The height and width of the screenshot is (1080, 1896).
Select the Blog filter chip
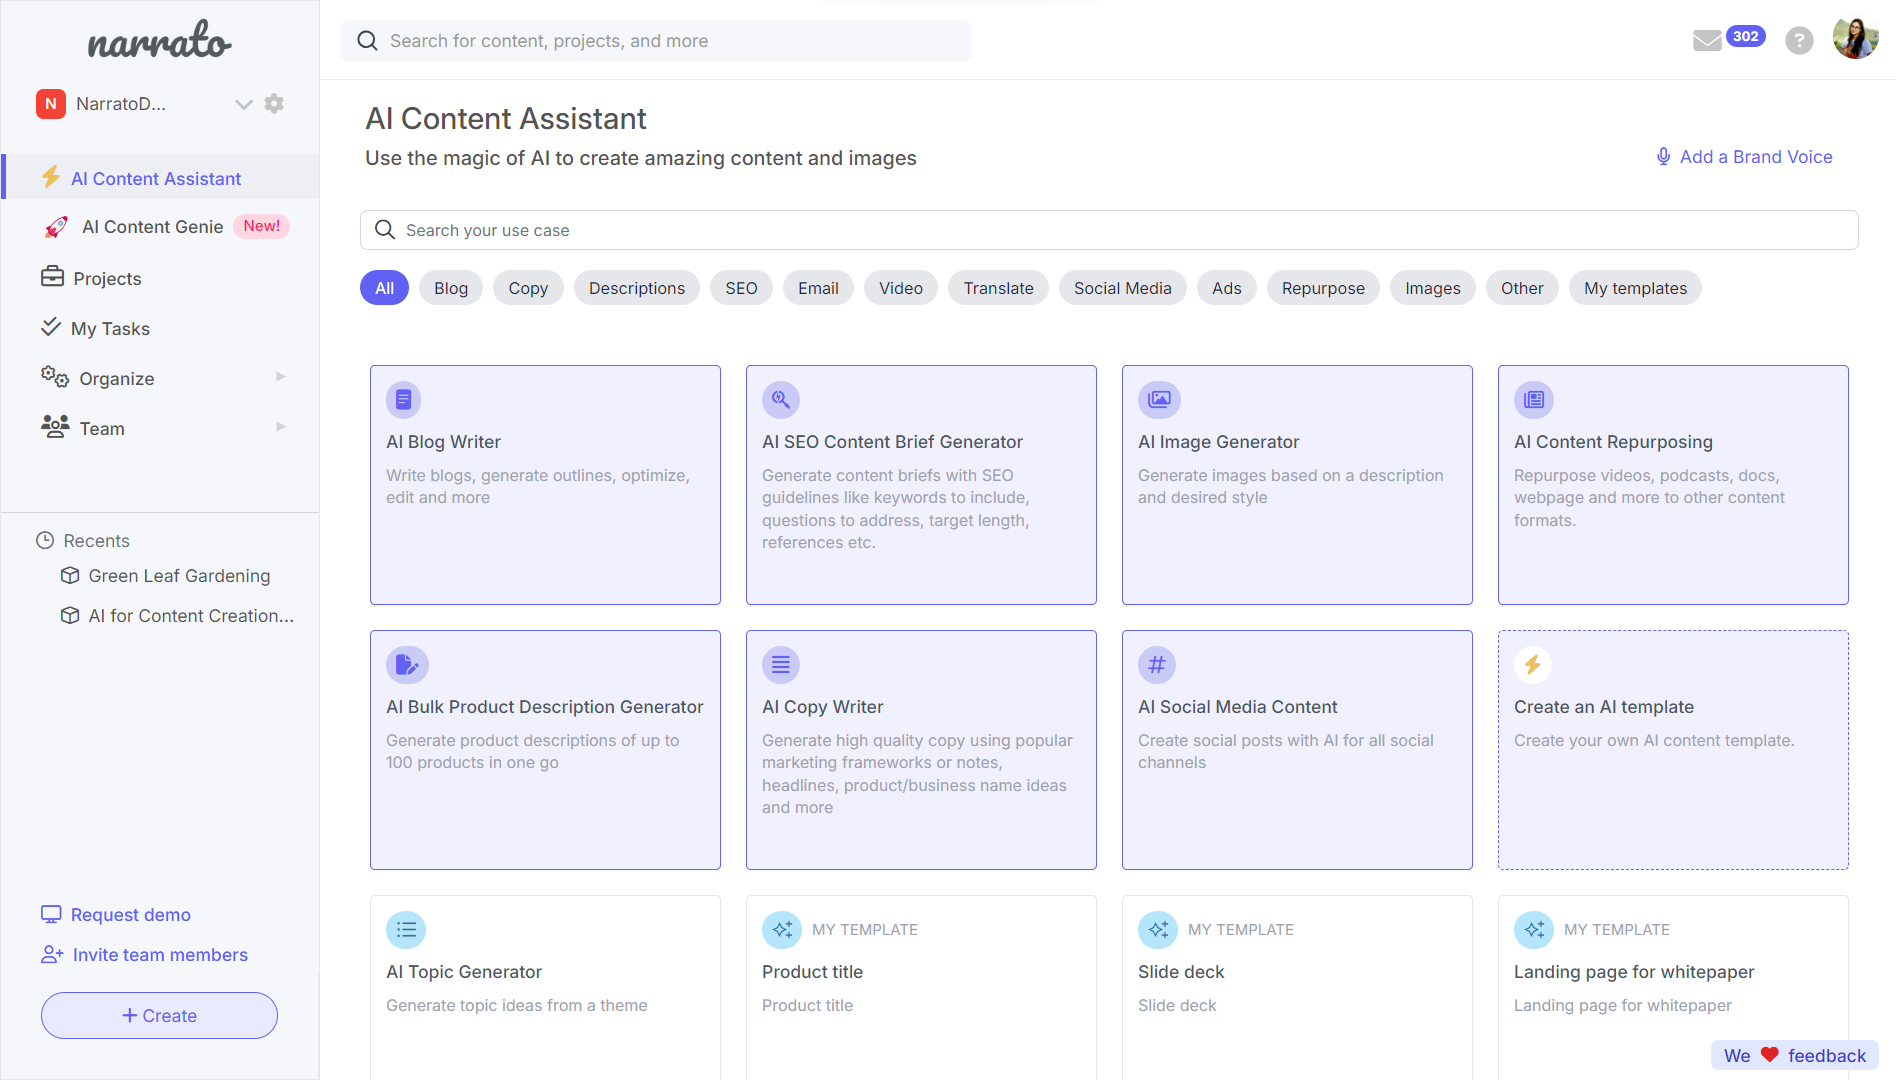[451, 288]
